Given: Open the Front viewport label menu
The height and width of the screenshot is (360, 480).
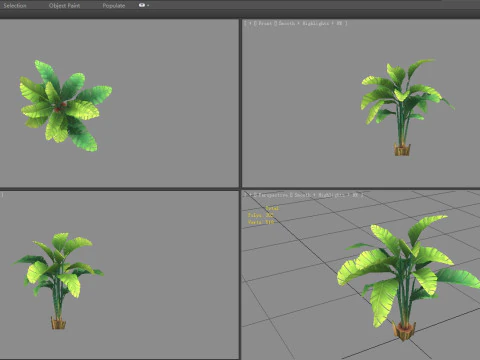Looking at the screenshot, I should pyautogui.click(x=265, y=23).
